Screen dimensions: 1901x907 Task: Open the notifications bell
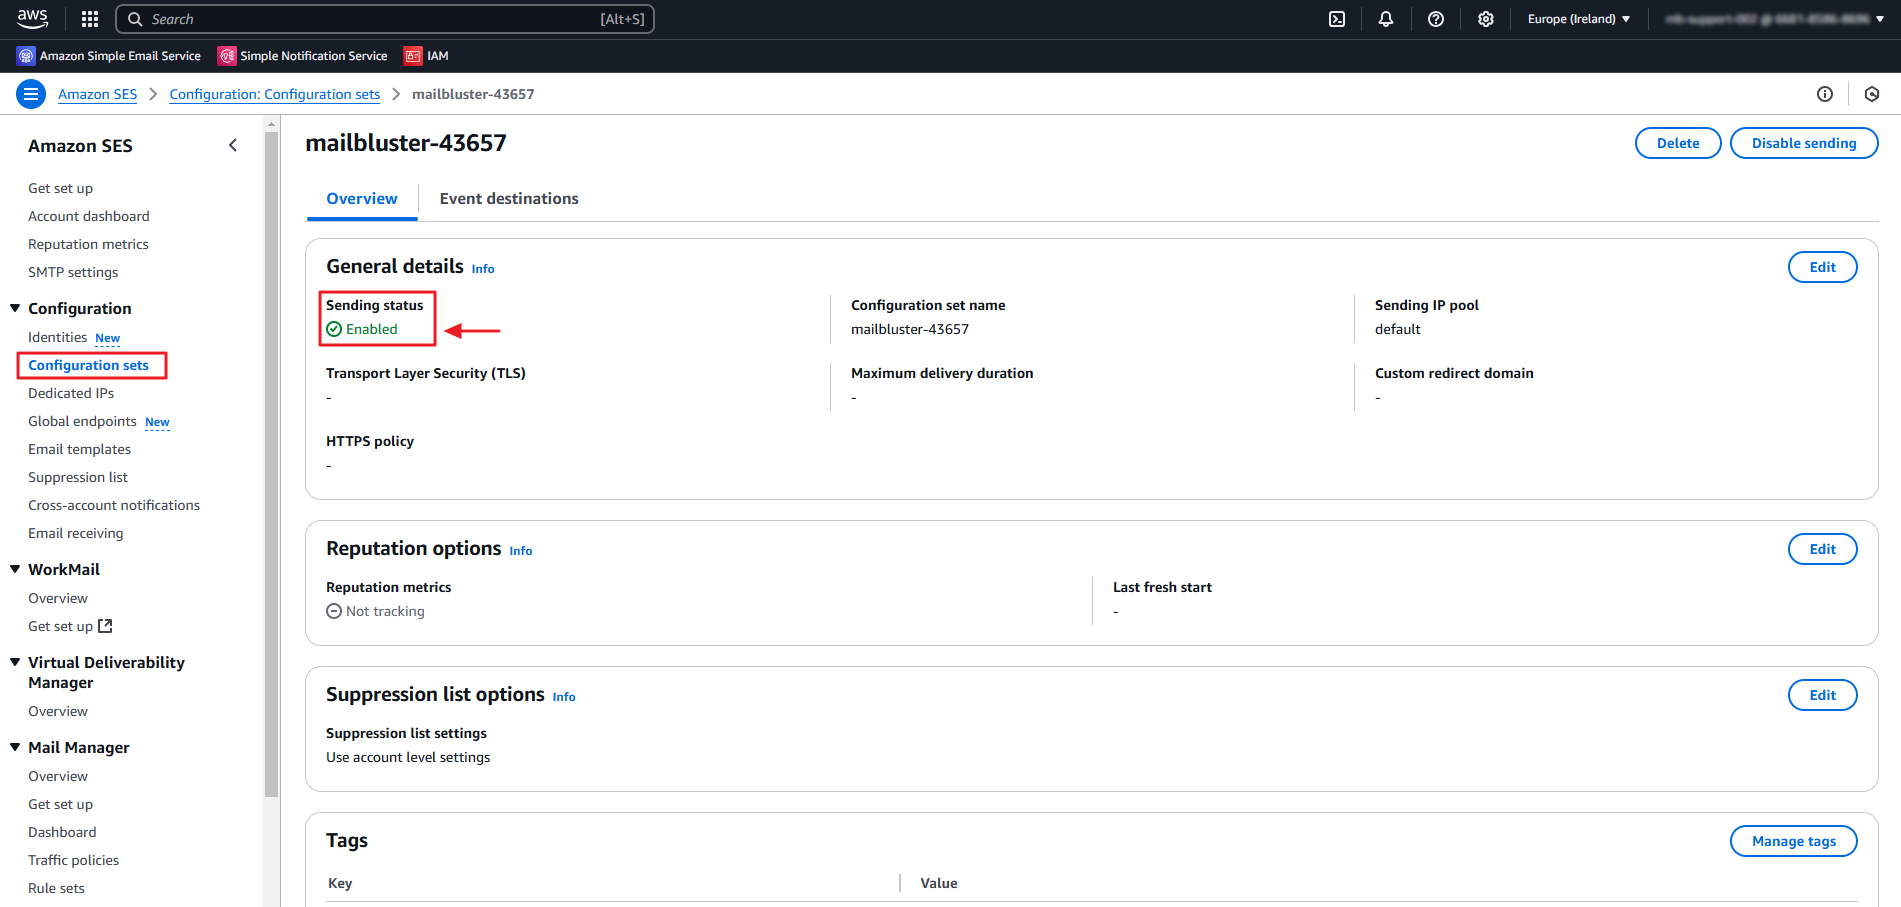click(1386, 19)
